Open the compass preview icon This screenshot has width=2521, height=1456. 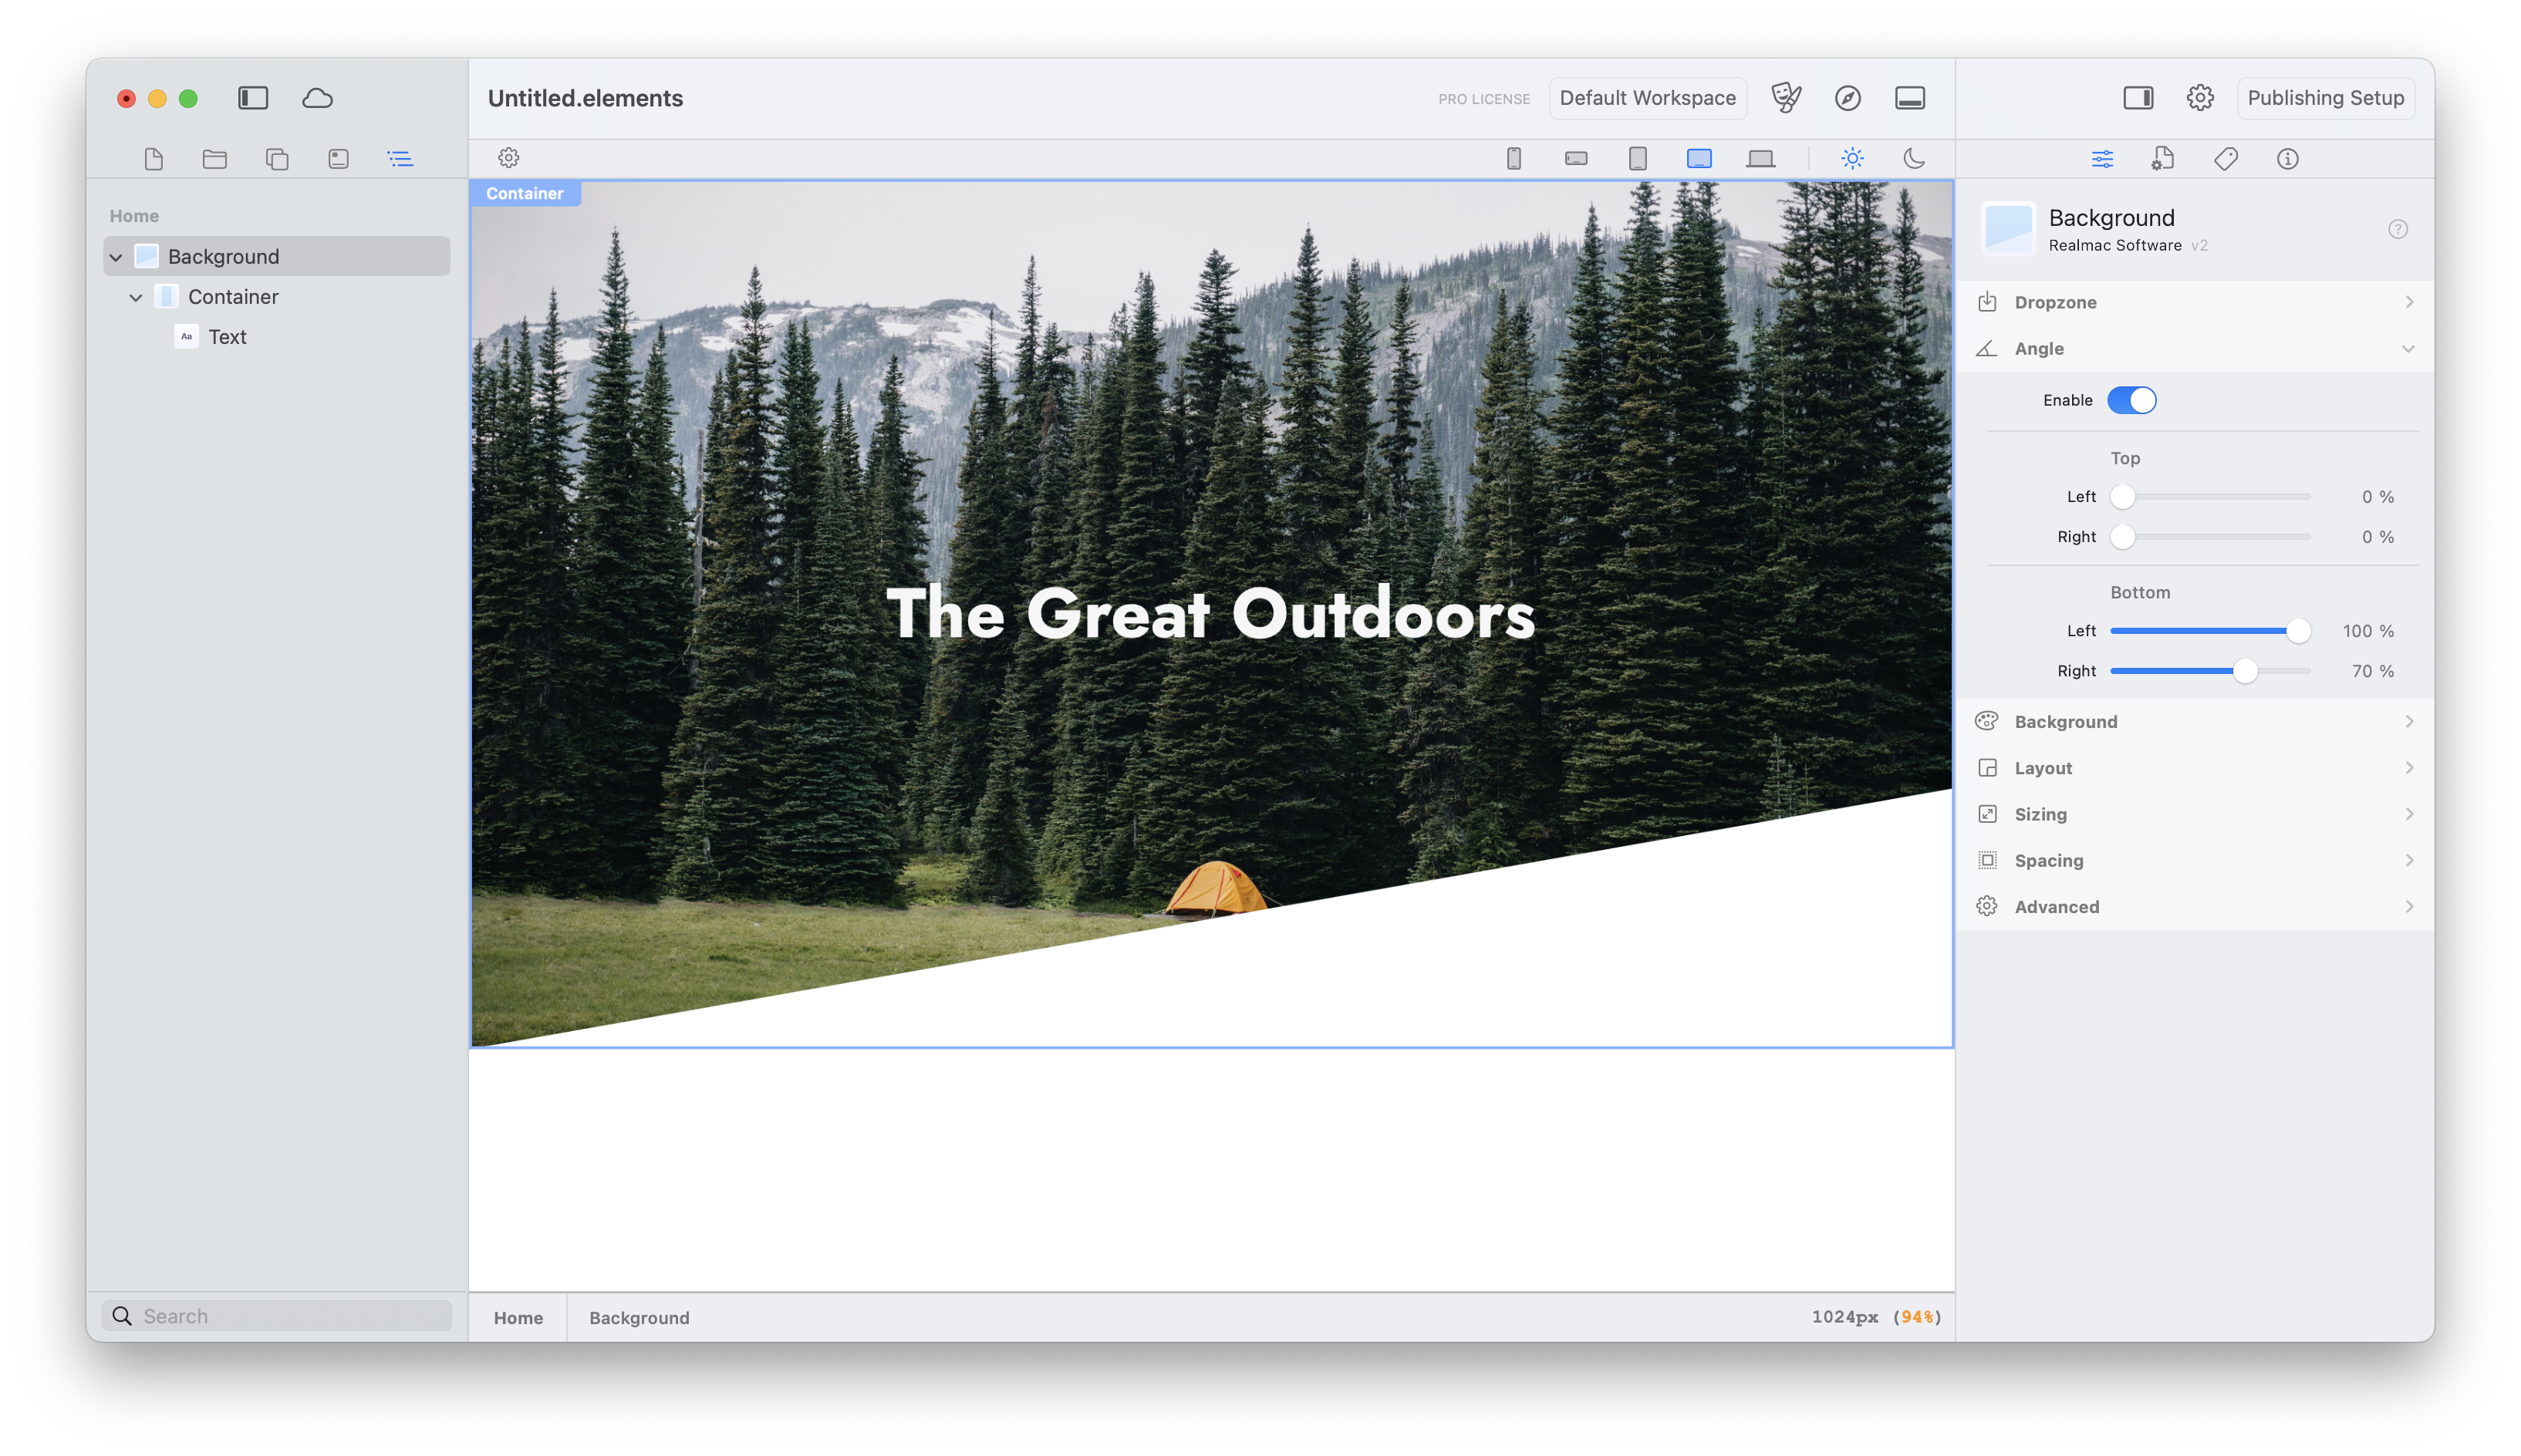[1848, 98]
